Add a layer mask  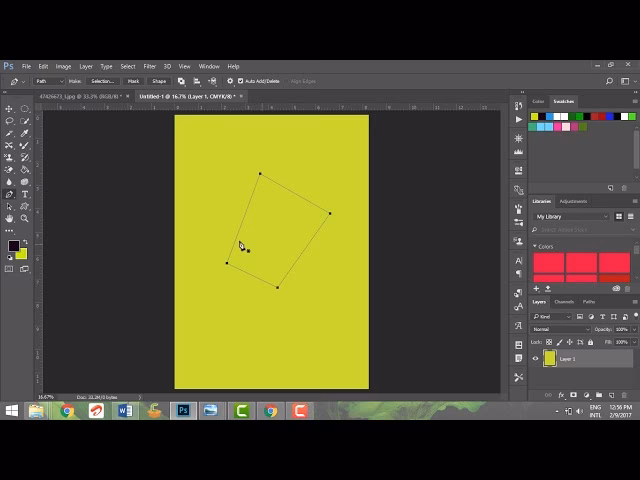pyautogui.click(x=573, y=395)
